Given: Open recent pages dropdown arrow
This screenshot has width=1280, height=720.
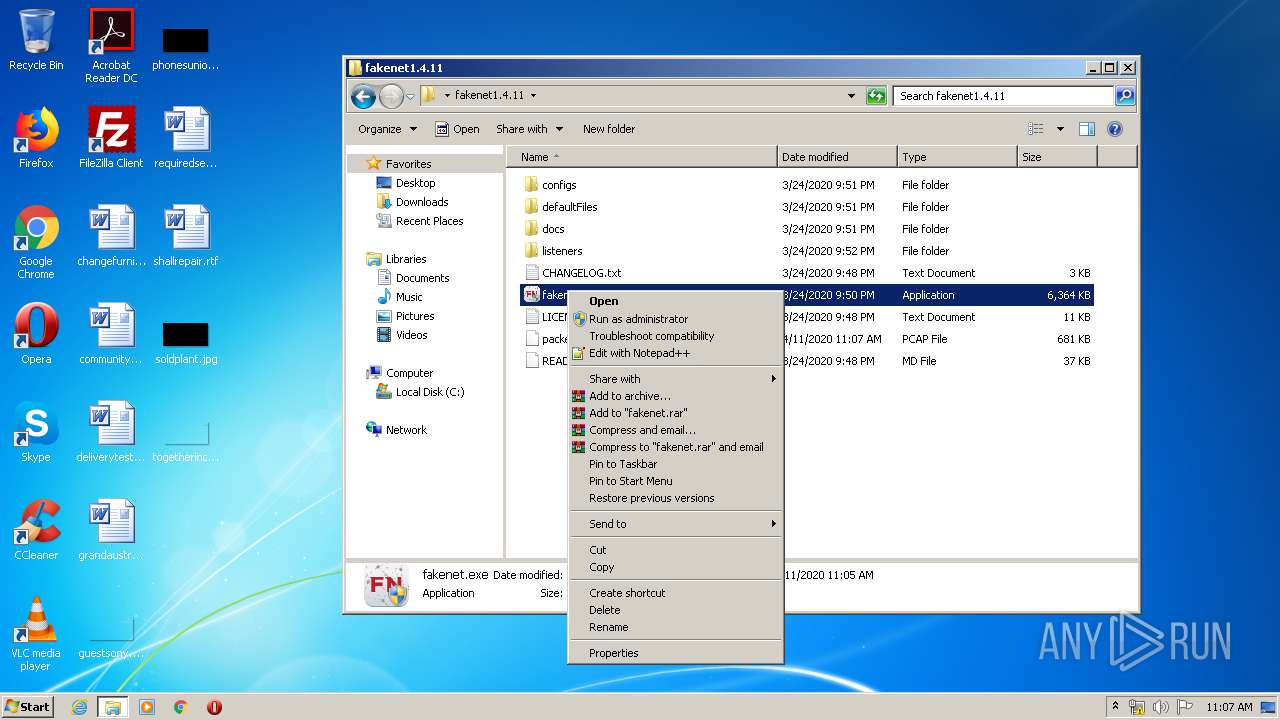Looking at the screenshot, I should [x=410, y=97].
